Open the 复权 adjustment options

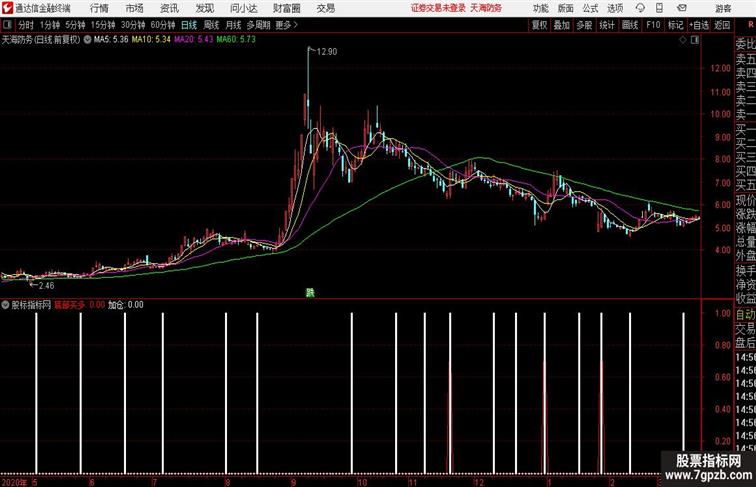pos(539,25)
